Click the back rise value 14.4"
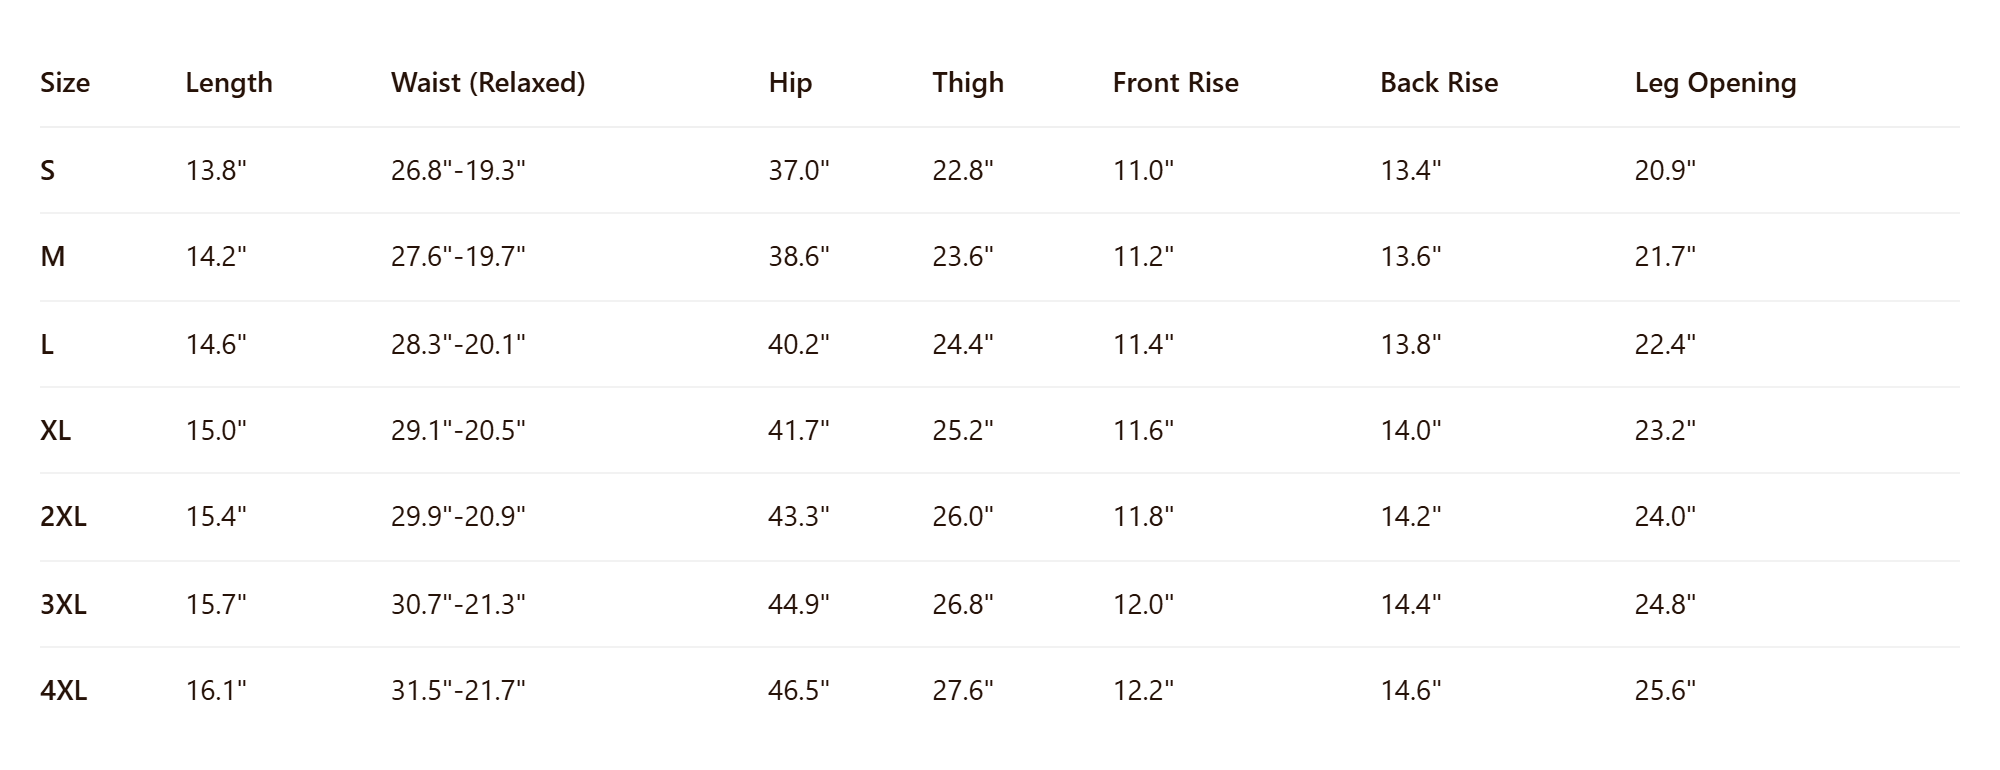The width and height of the screenshot is (2000, 770). (x=1411, y=605)
